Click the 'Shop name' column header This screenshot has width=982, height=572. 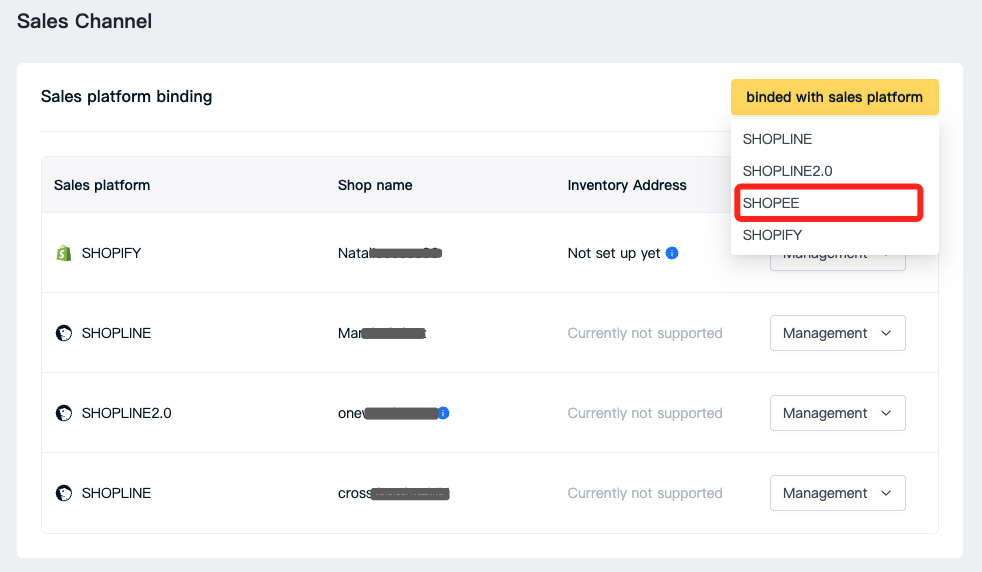375,185
